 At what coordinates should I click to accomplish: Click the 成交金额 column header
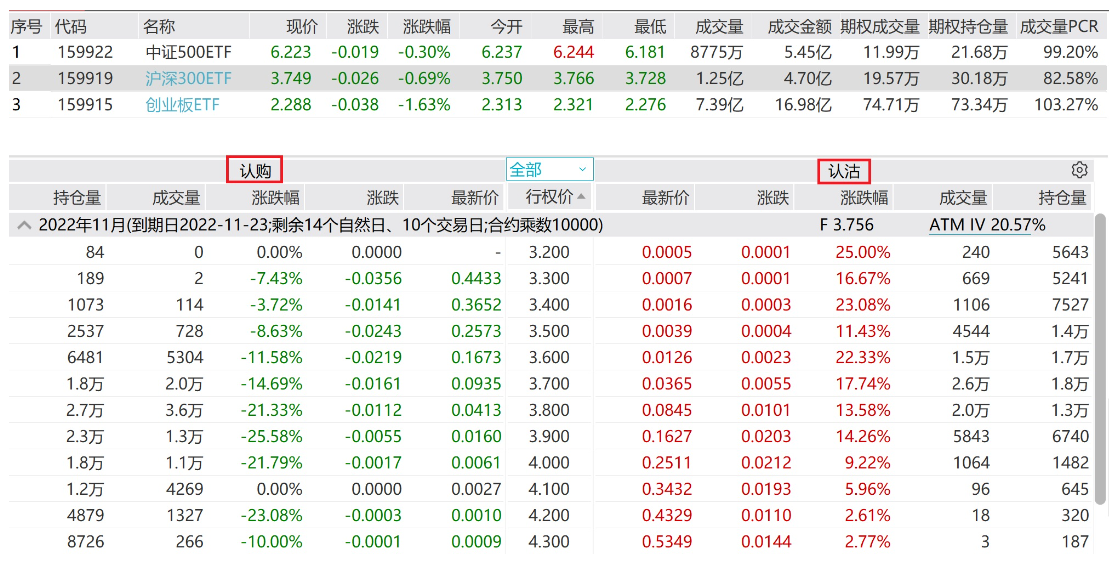(x=800, y=27)
